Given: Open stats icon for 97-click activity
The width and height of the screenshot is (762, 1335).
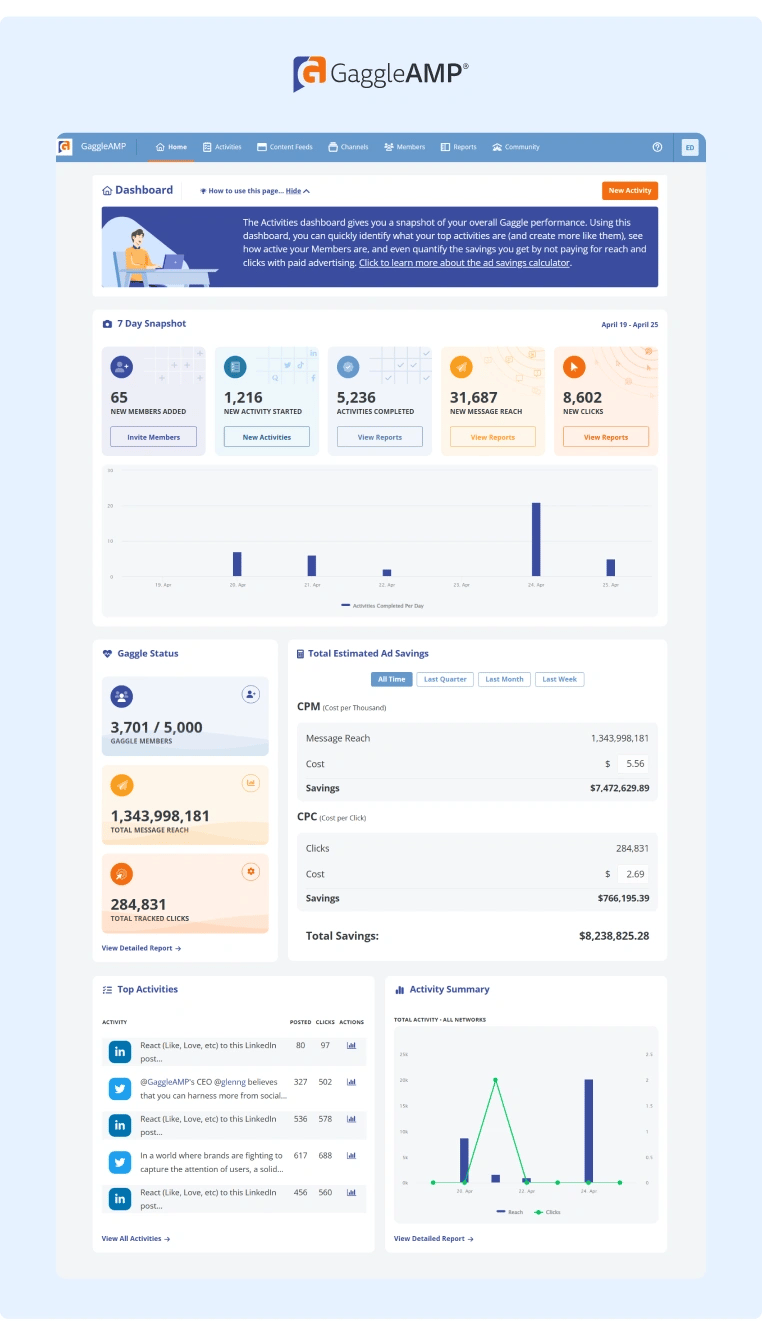Looking at the screenshot, I should pyautogui.click(x=351, y=1045).
